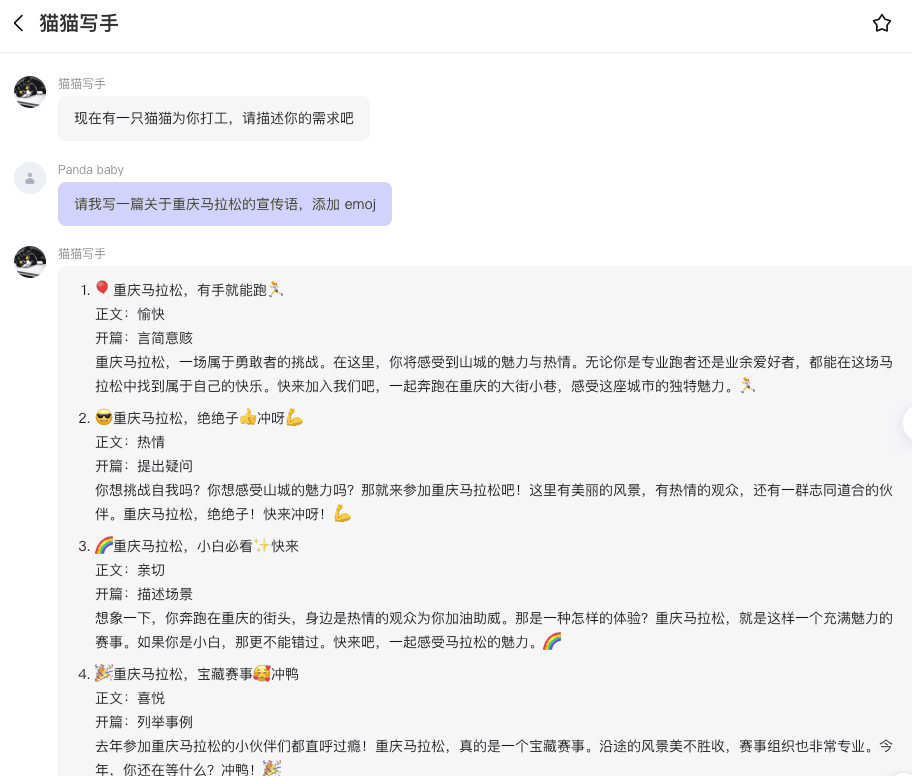Click the rainbow emoji starting slogan 3 headline
This screenshot has height=776, width=912.
[103, 546]
